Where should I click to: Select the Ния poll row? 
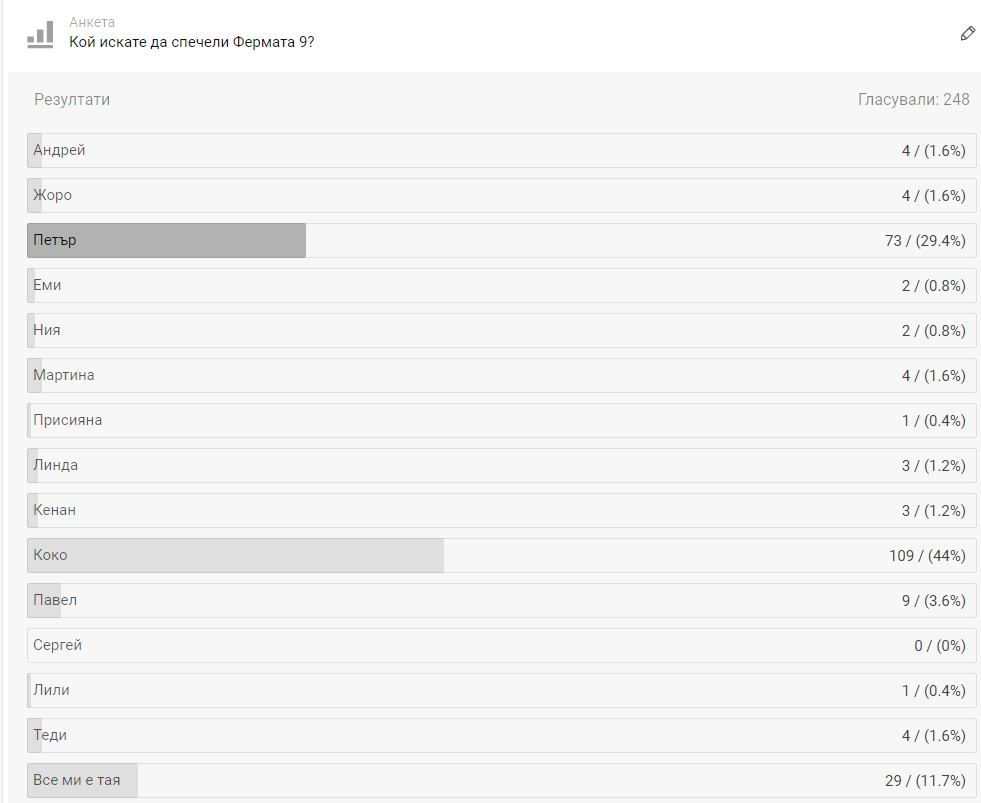[501, 331]
